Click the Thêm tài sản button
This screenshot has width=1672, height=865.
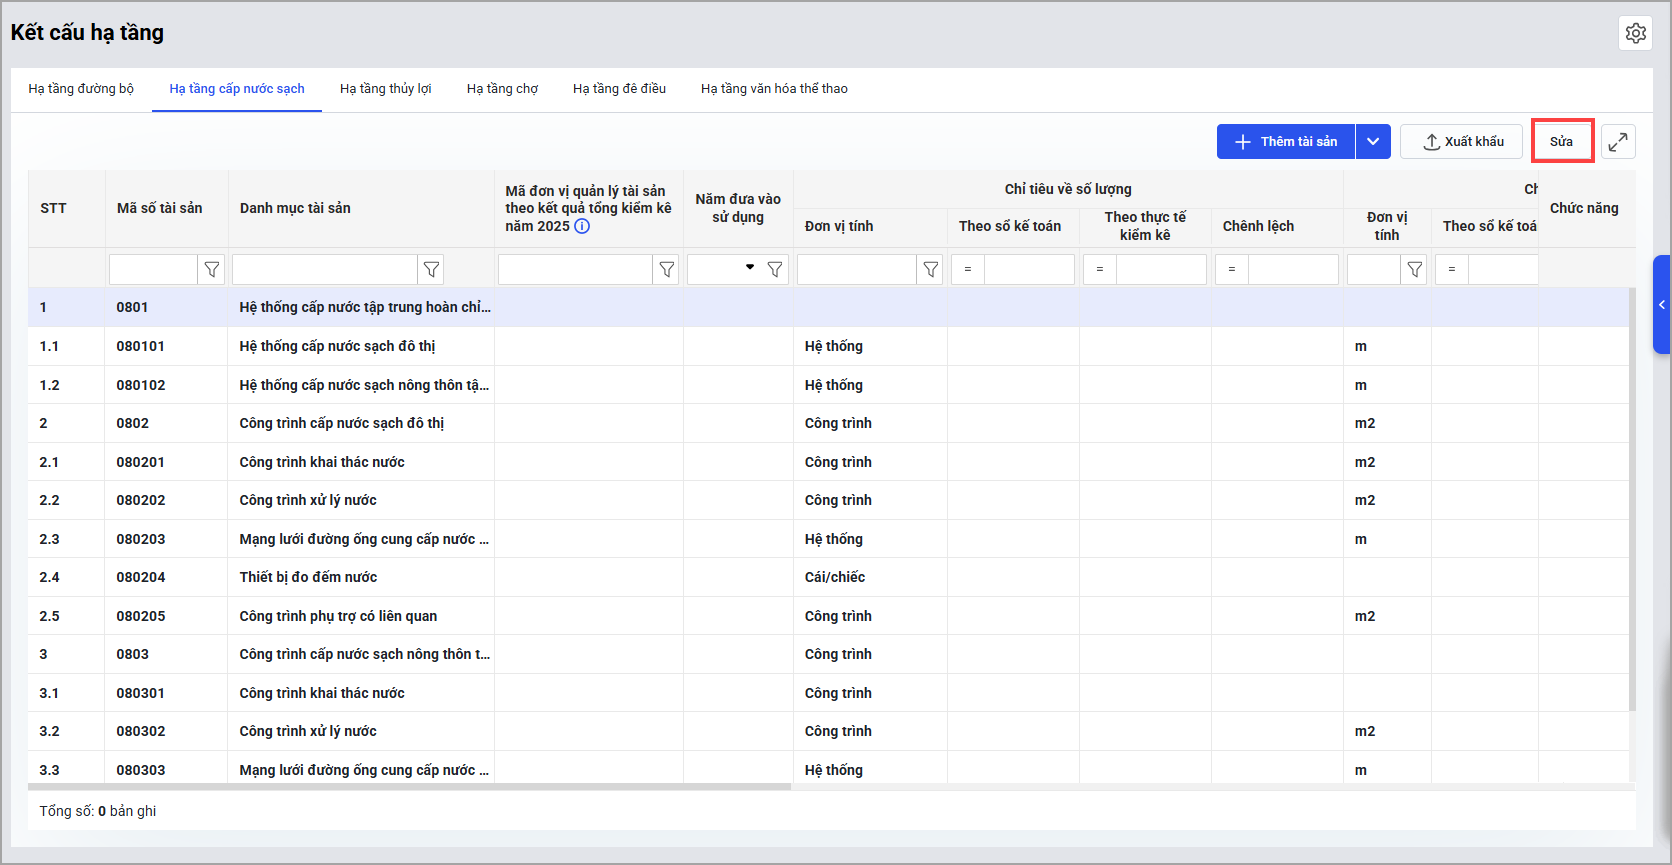click(1286, 142)
